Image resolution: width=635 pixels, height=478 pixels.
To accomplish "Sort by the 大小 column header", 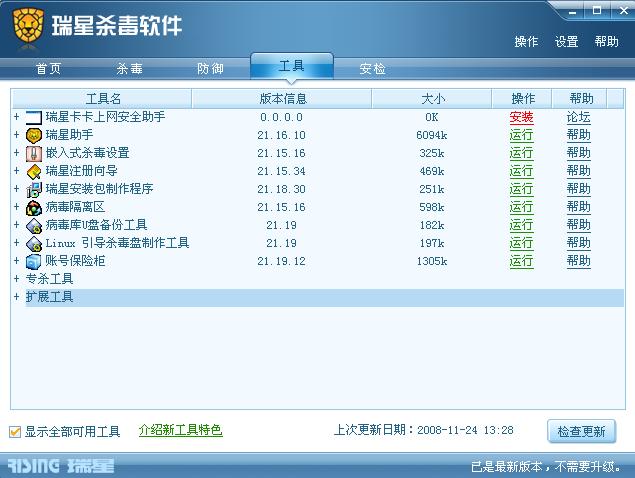I will click(432, 99).
